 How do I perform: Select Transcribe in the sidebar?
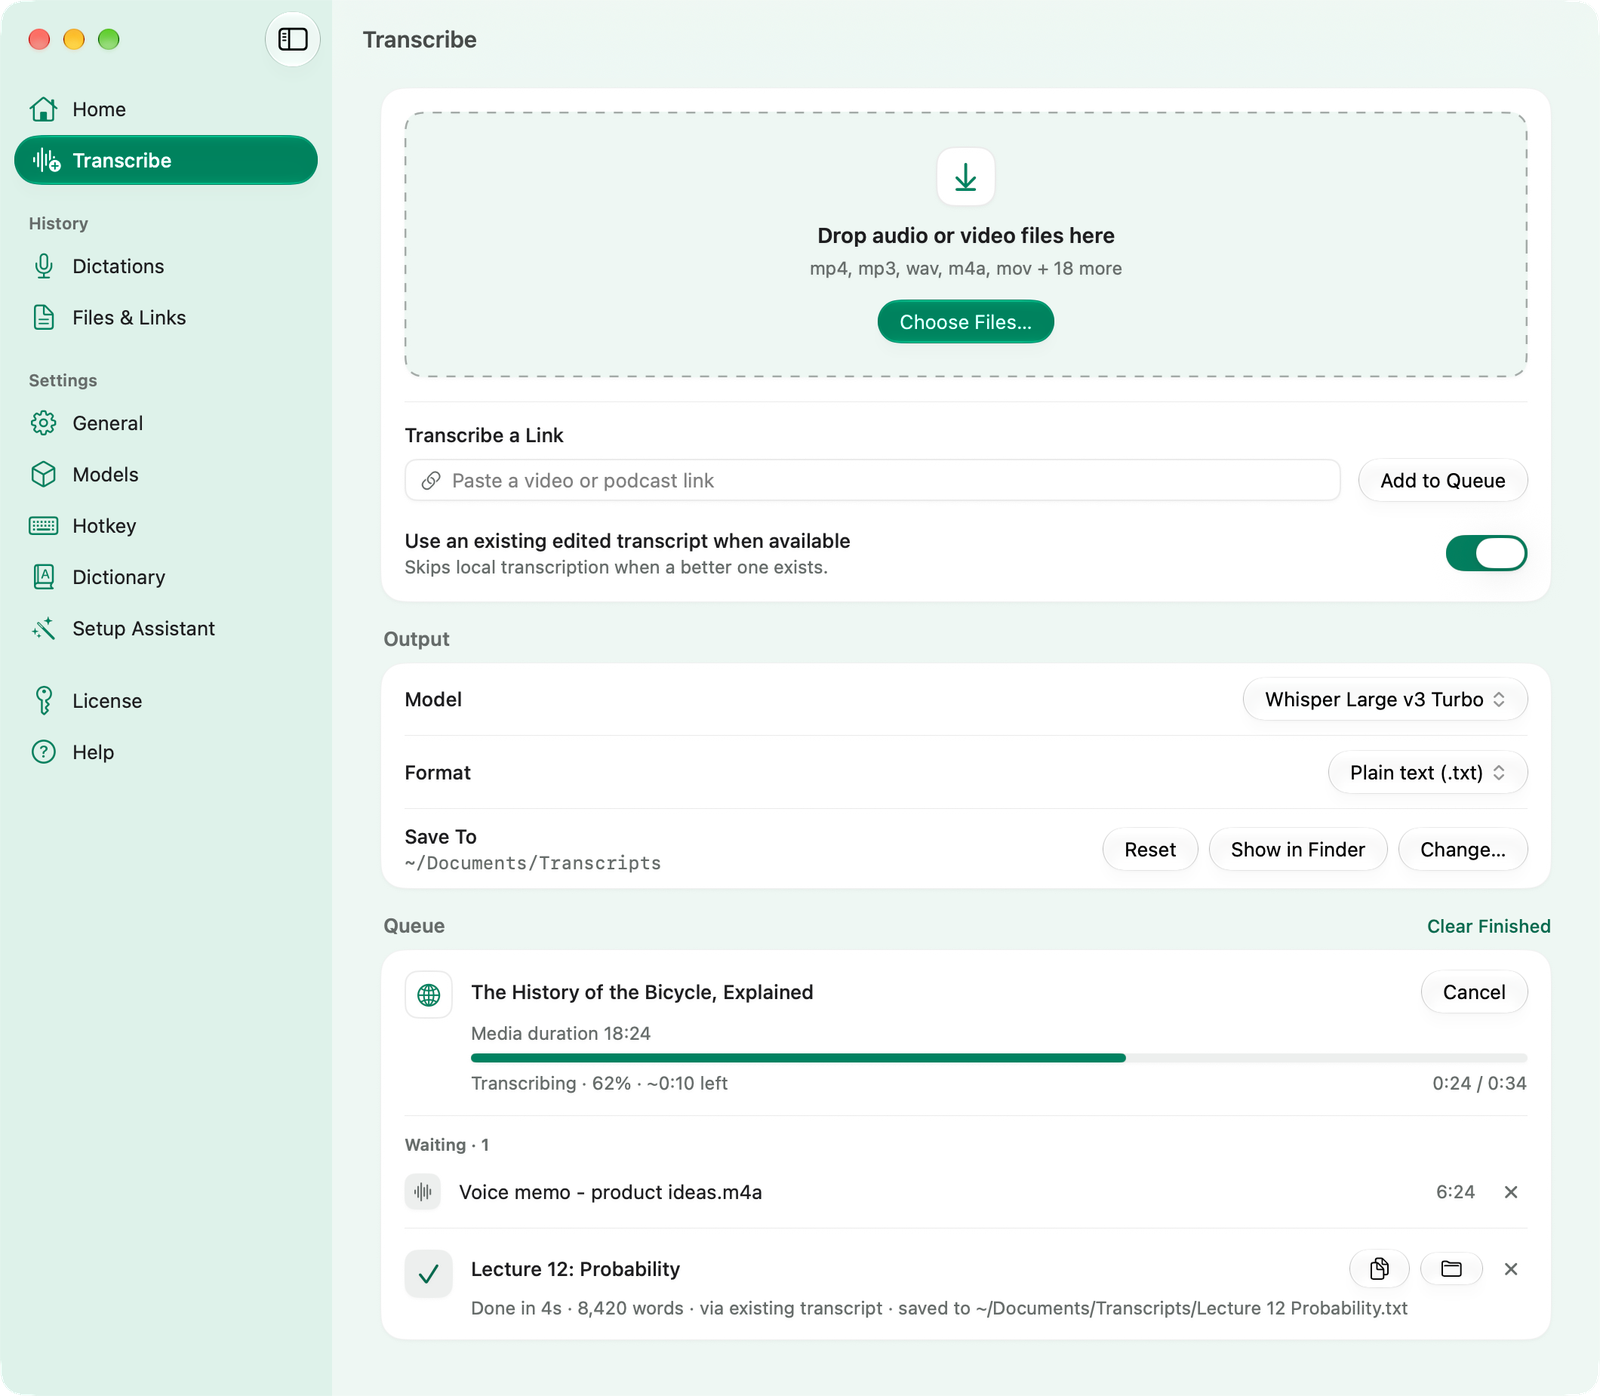pos(166,160)
